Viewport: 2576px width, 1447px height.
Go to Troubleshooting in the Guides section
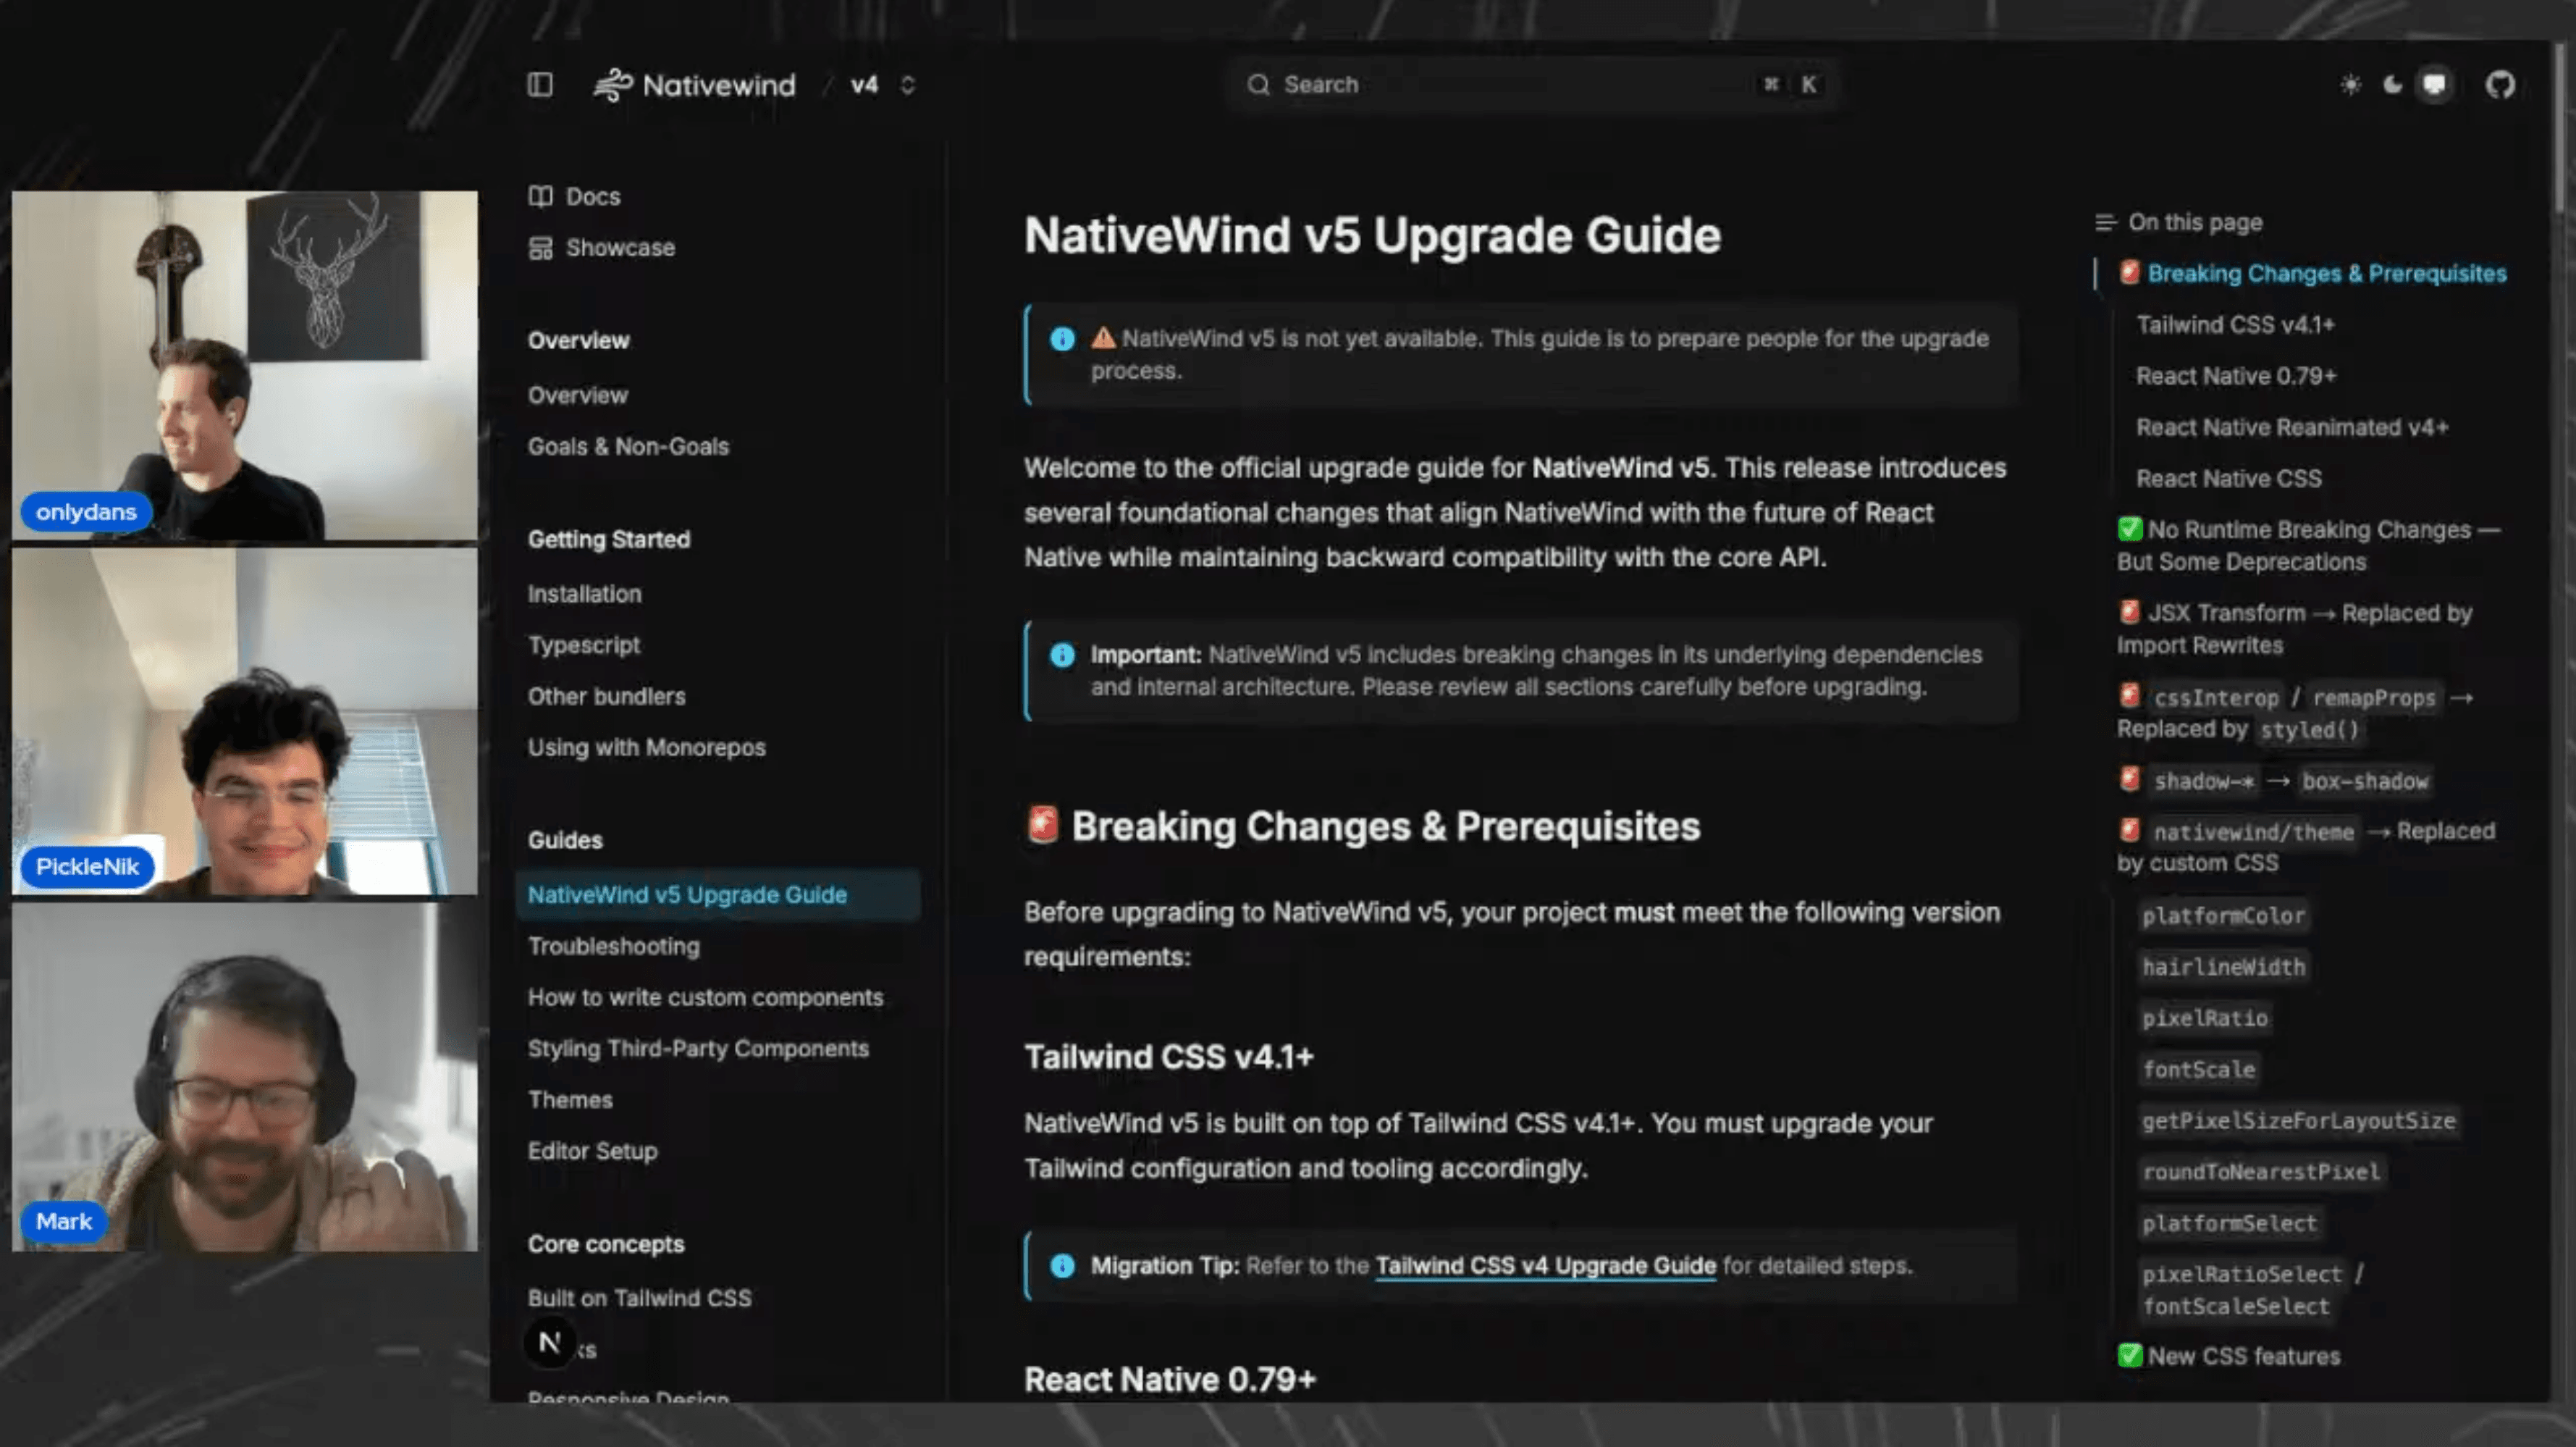[613, 946]
